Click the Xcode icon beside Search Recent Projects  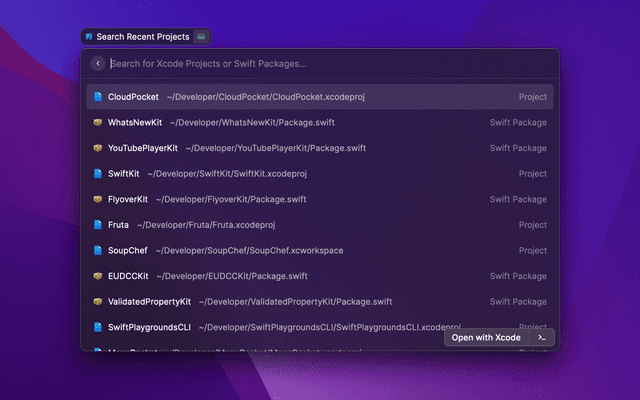pos(89,37)
